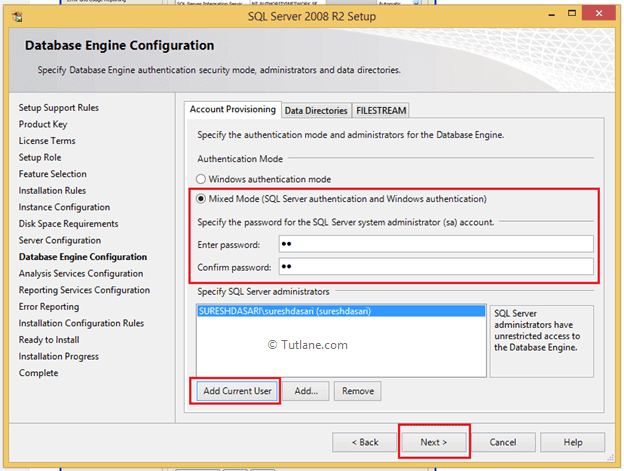Click the Confirm password field
This screenshot has width=624, height=471.
436,267
